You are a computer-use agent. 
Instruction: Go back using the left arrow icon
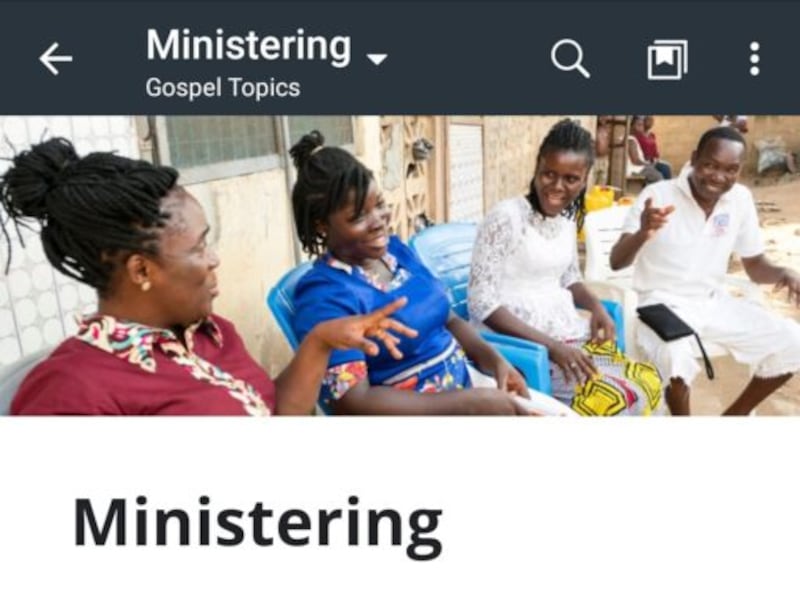[56, 59]
